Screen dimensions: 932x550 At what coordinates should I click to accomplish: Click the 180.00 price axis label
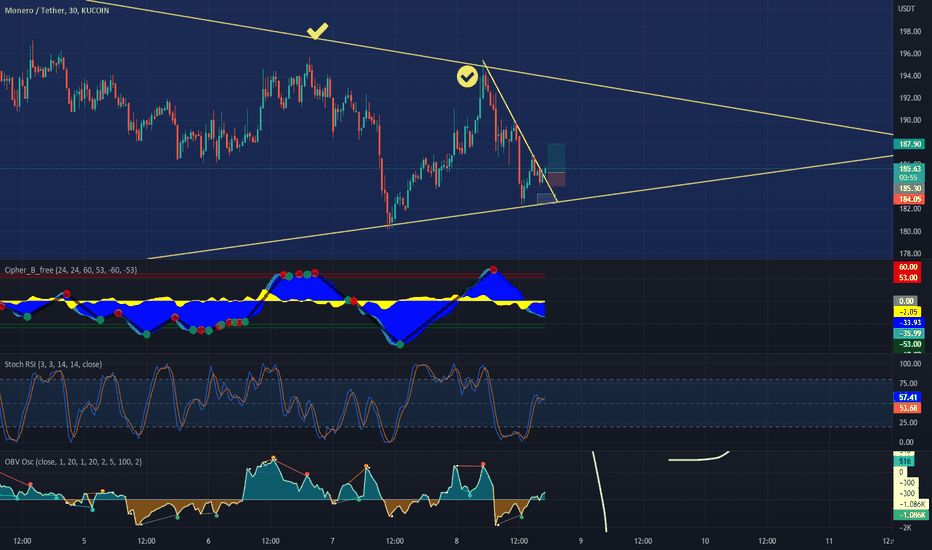[910, 231]
